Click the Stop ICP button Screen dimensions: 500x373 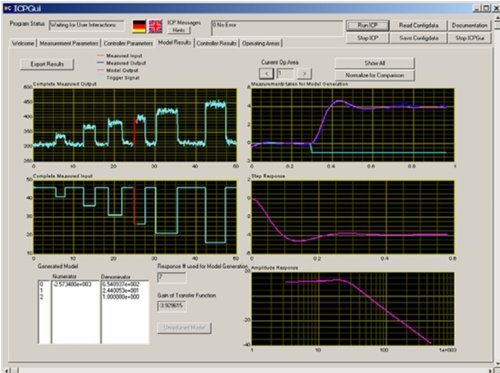pyautogui.click(x=367, y=38)
